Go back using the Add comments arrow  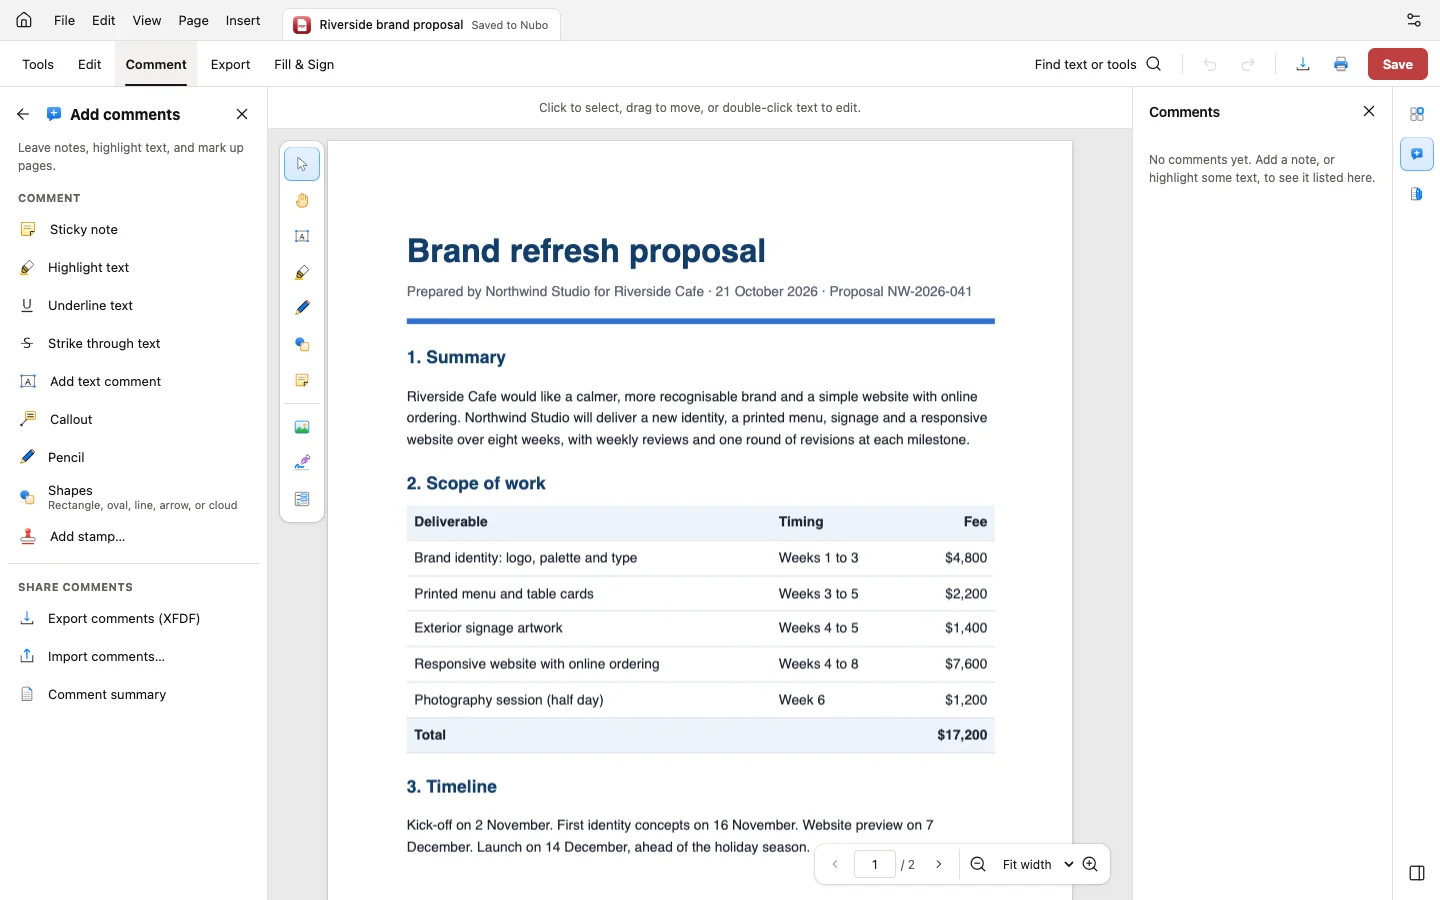(x=23, y=114)
